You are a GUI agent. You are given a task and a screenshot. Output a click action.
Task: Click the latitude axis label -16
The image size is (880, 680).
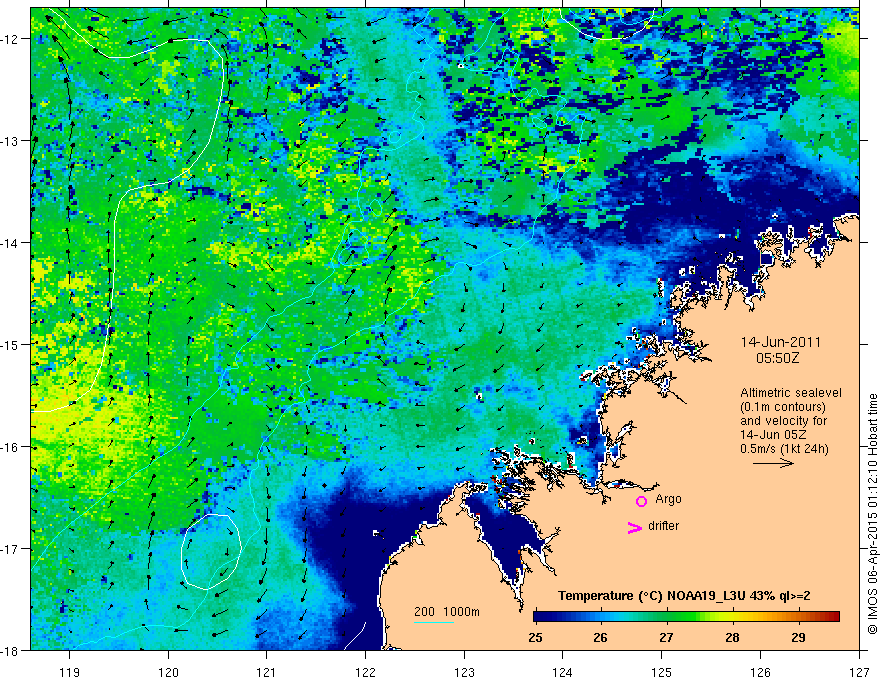tap(10, 447)
